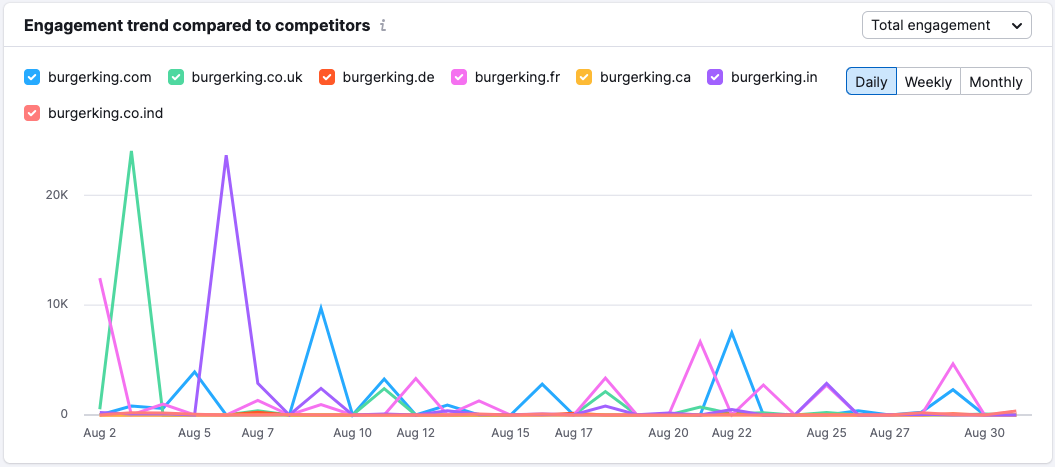Open the Total engagement dropdown
1055x467 pixels.
[x=947, y=26]
